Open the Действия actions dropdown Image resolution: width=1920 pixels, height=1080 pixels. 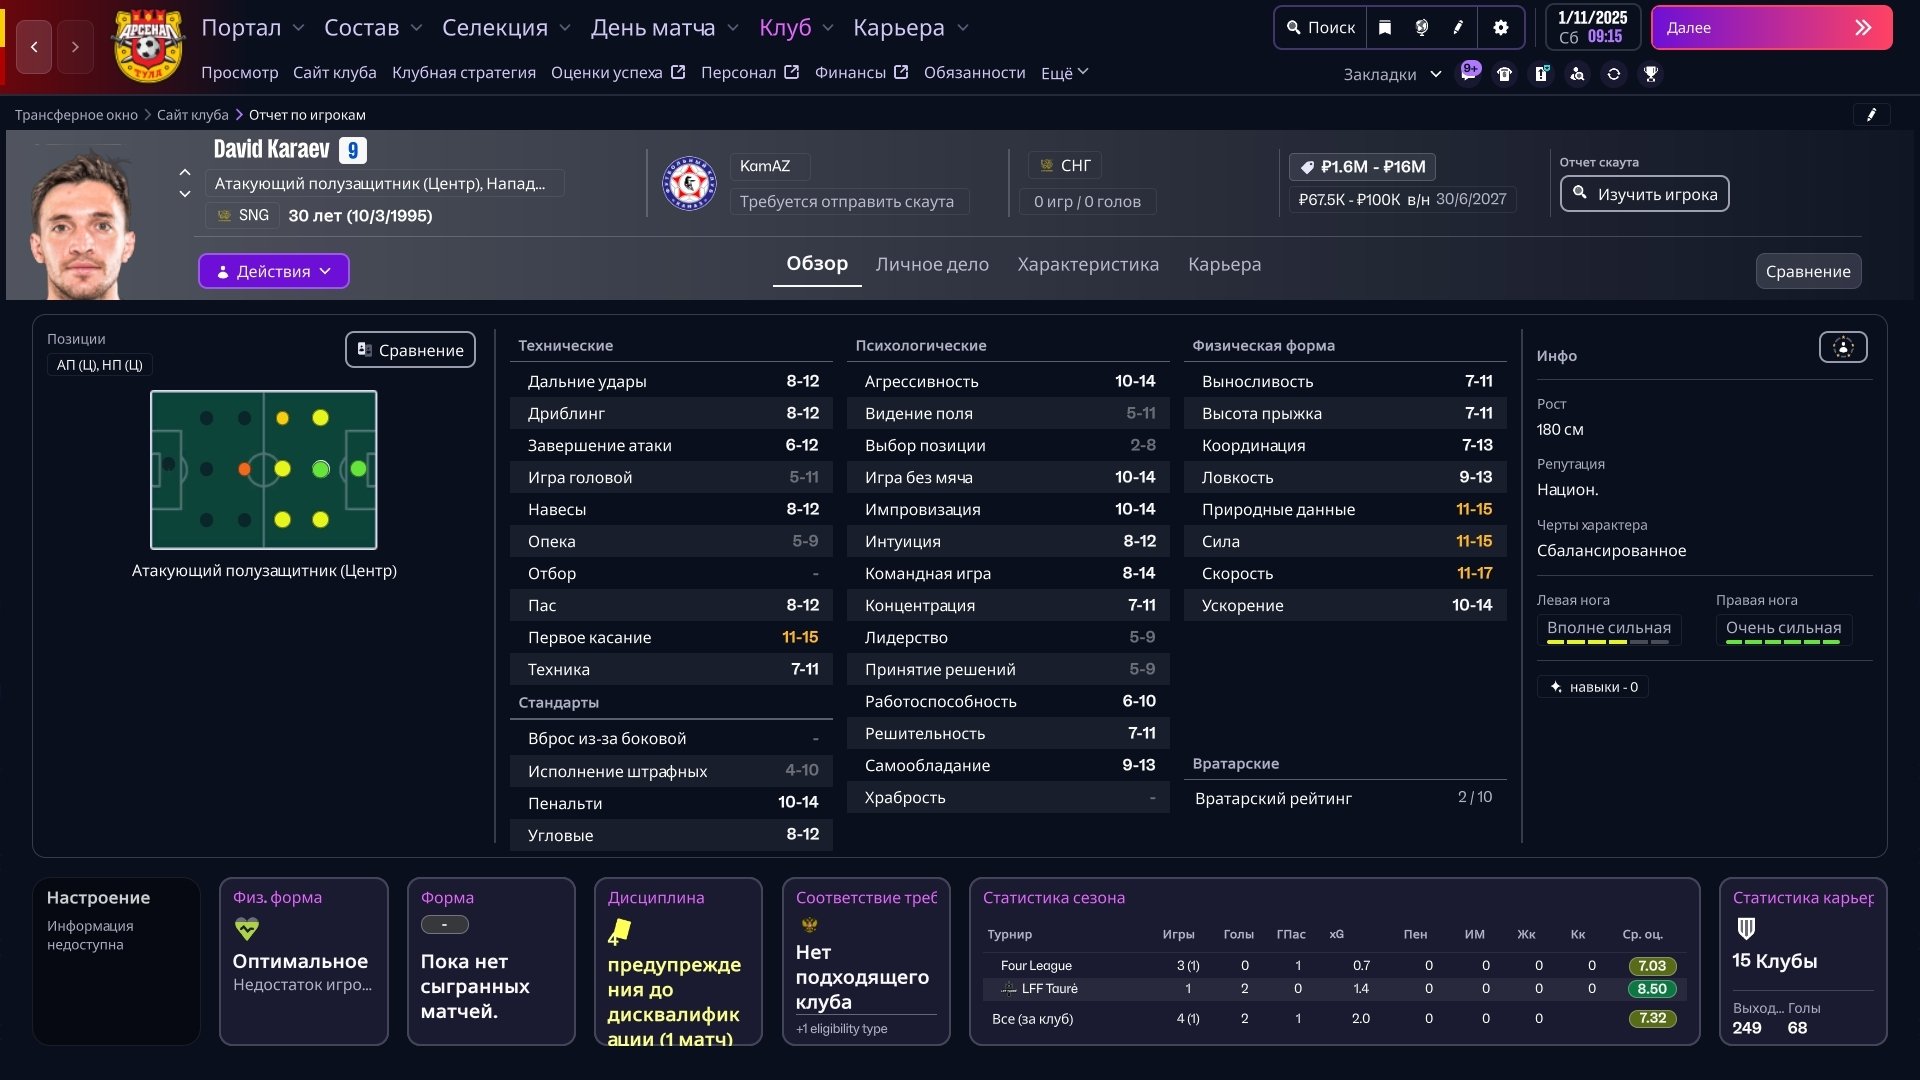(x=273, y=271)
